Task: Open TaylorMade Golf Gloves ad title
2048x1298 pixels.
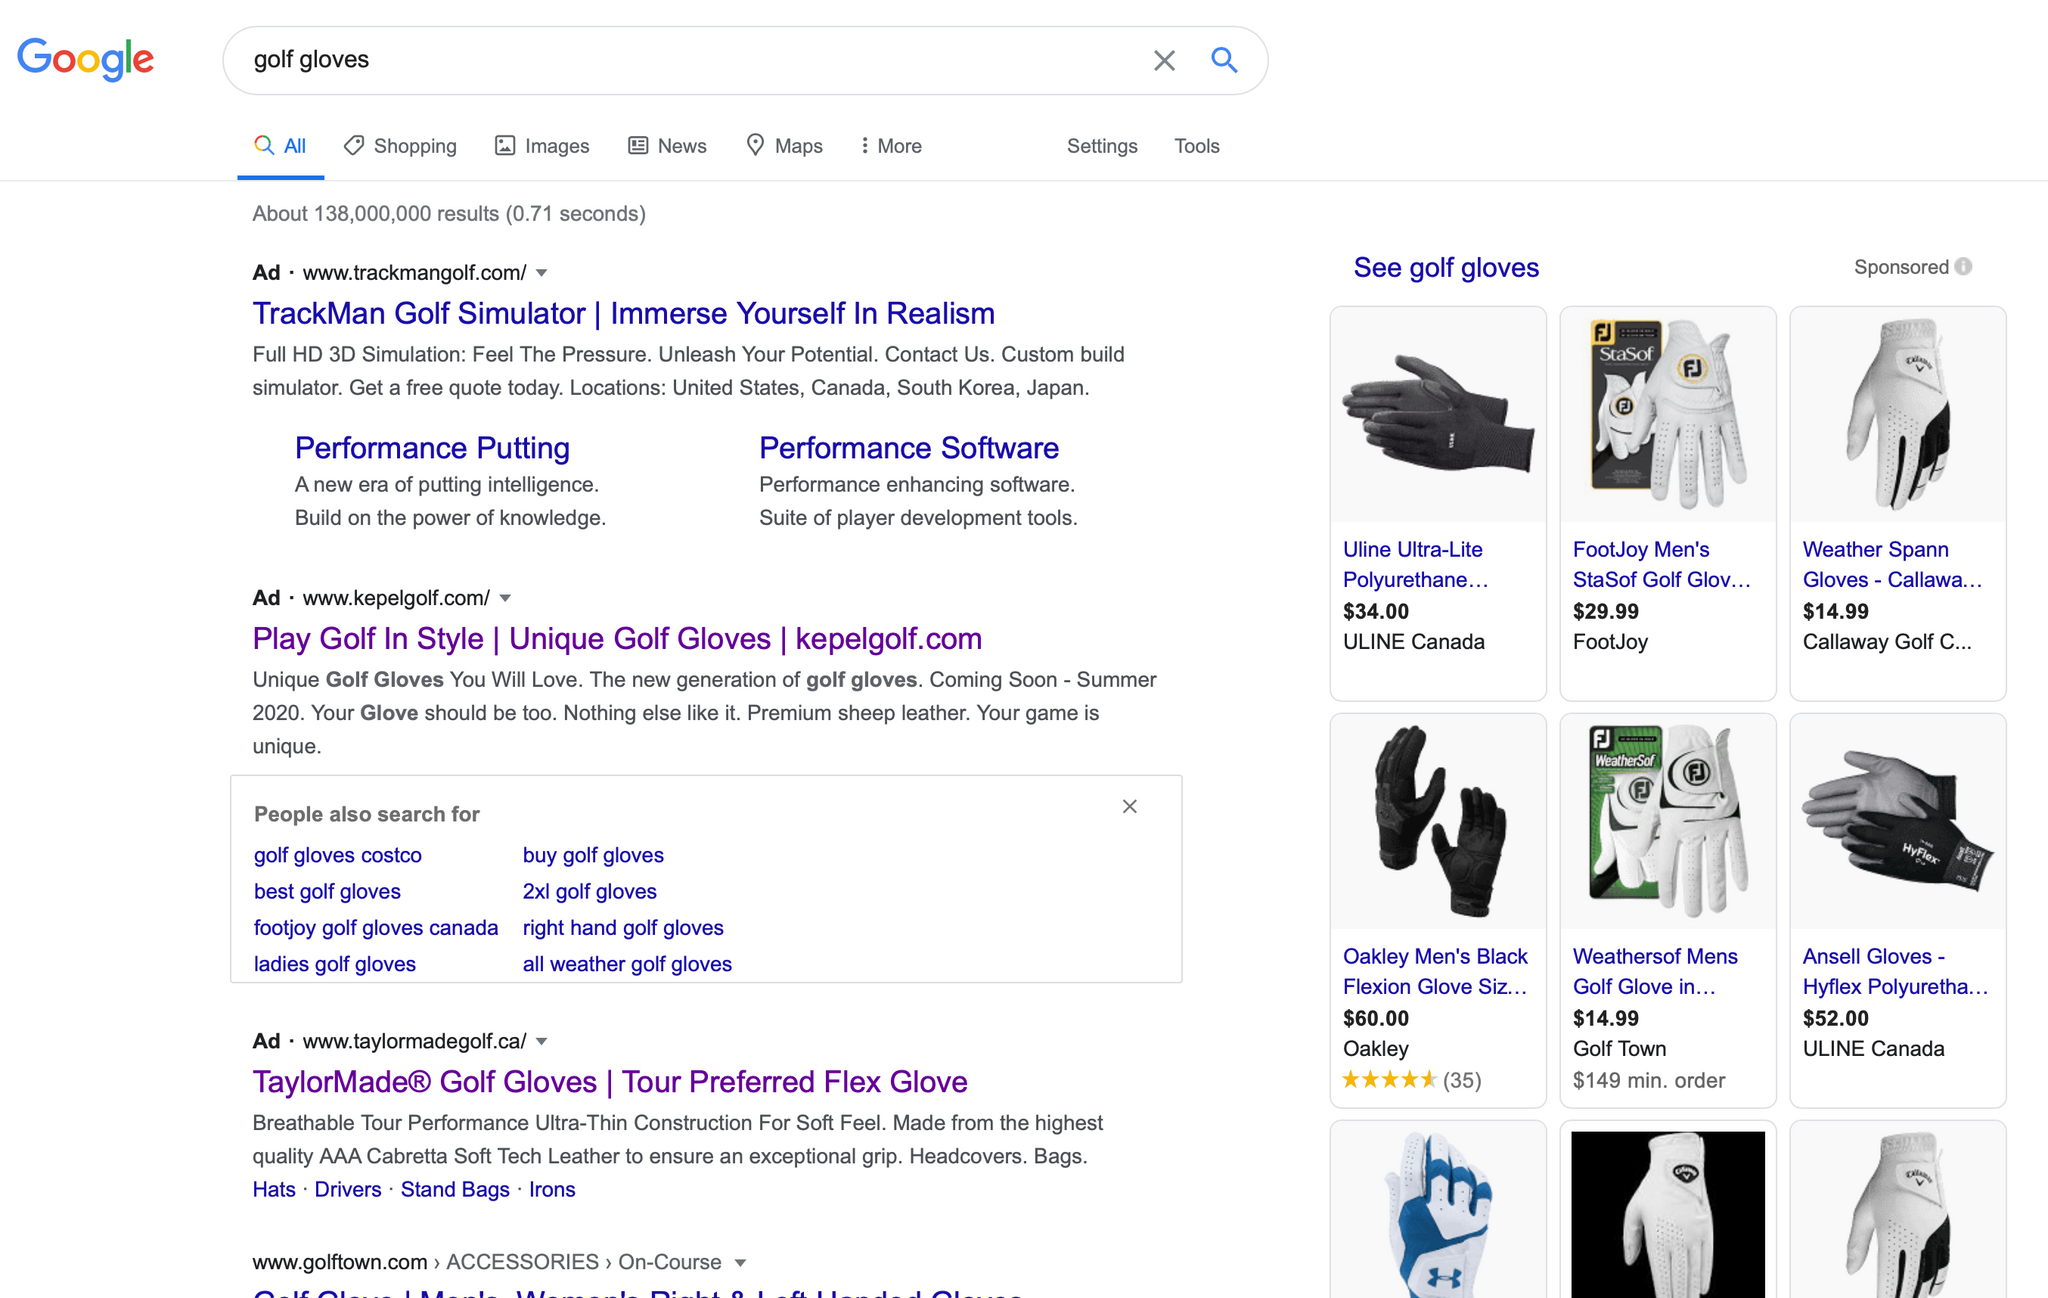Action: pyautogui.click(x=610, y=1081)
